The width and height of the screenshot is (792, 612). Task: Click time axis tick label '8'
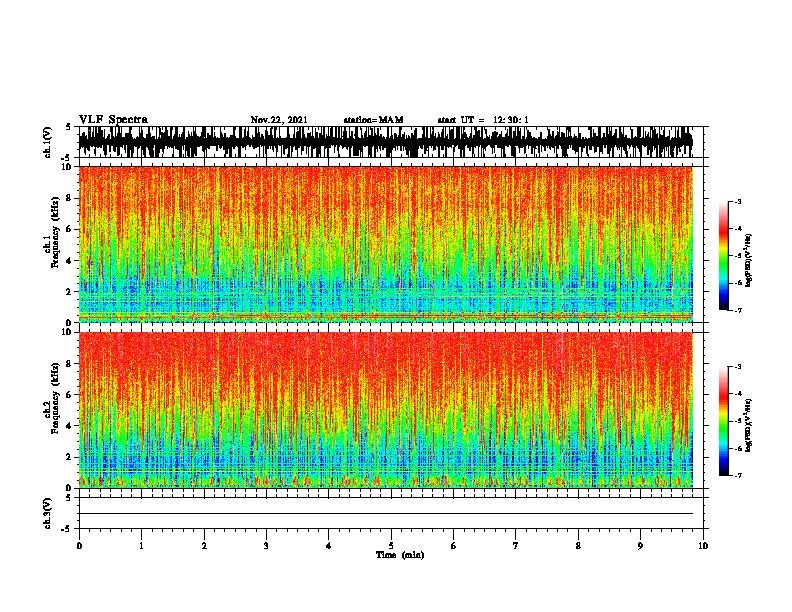click(578, 545)
